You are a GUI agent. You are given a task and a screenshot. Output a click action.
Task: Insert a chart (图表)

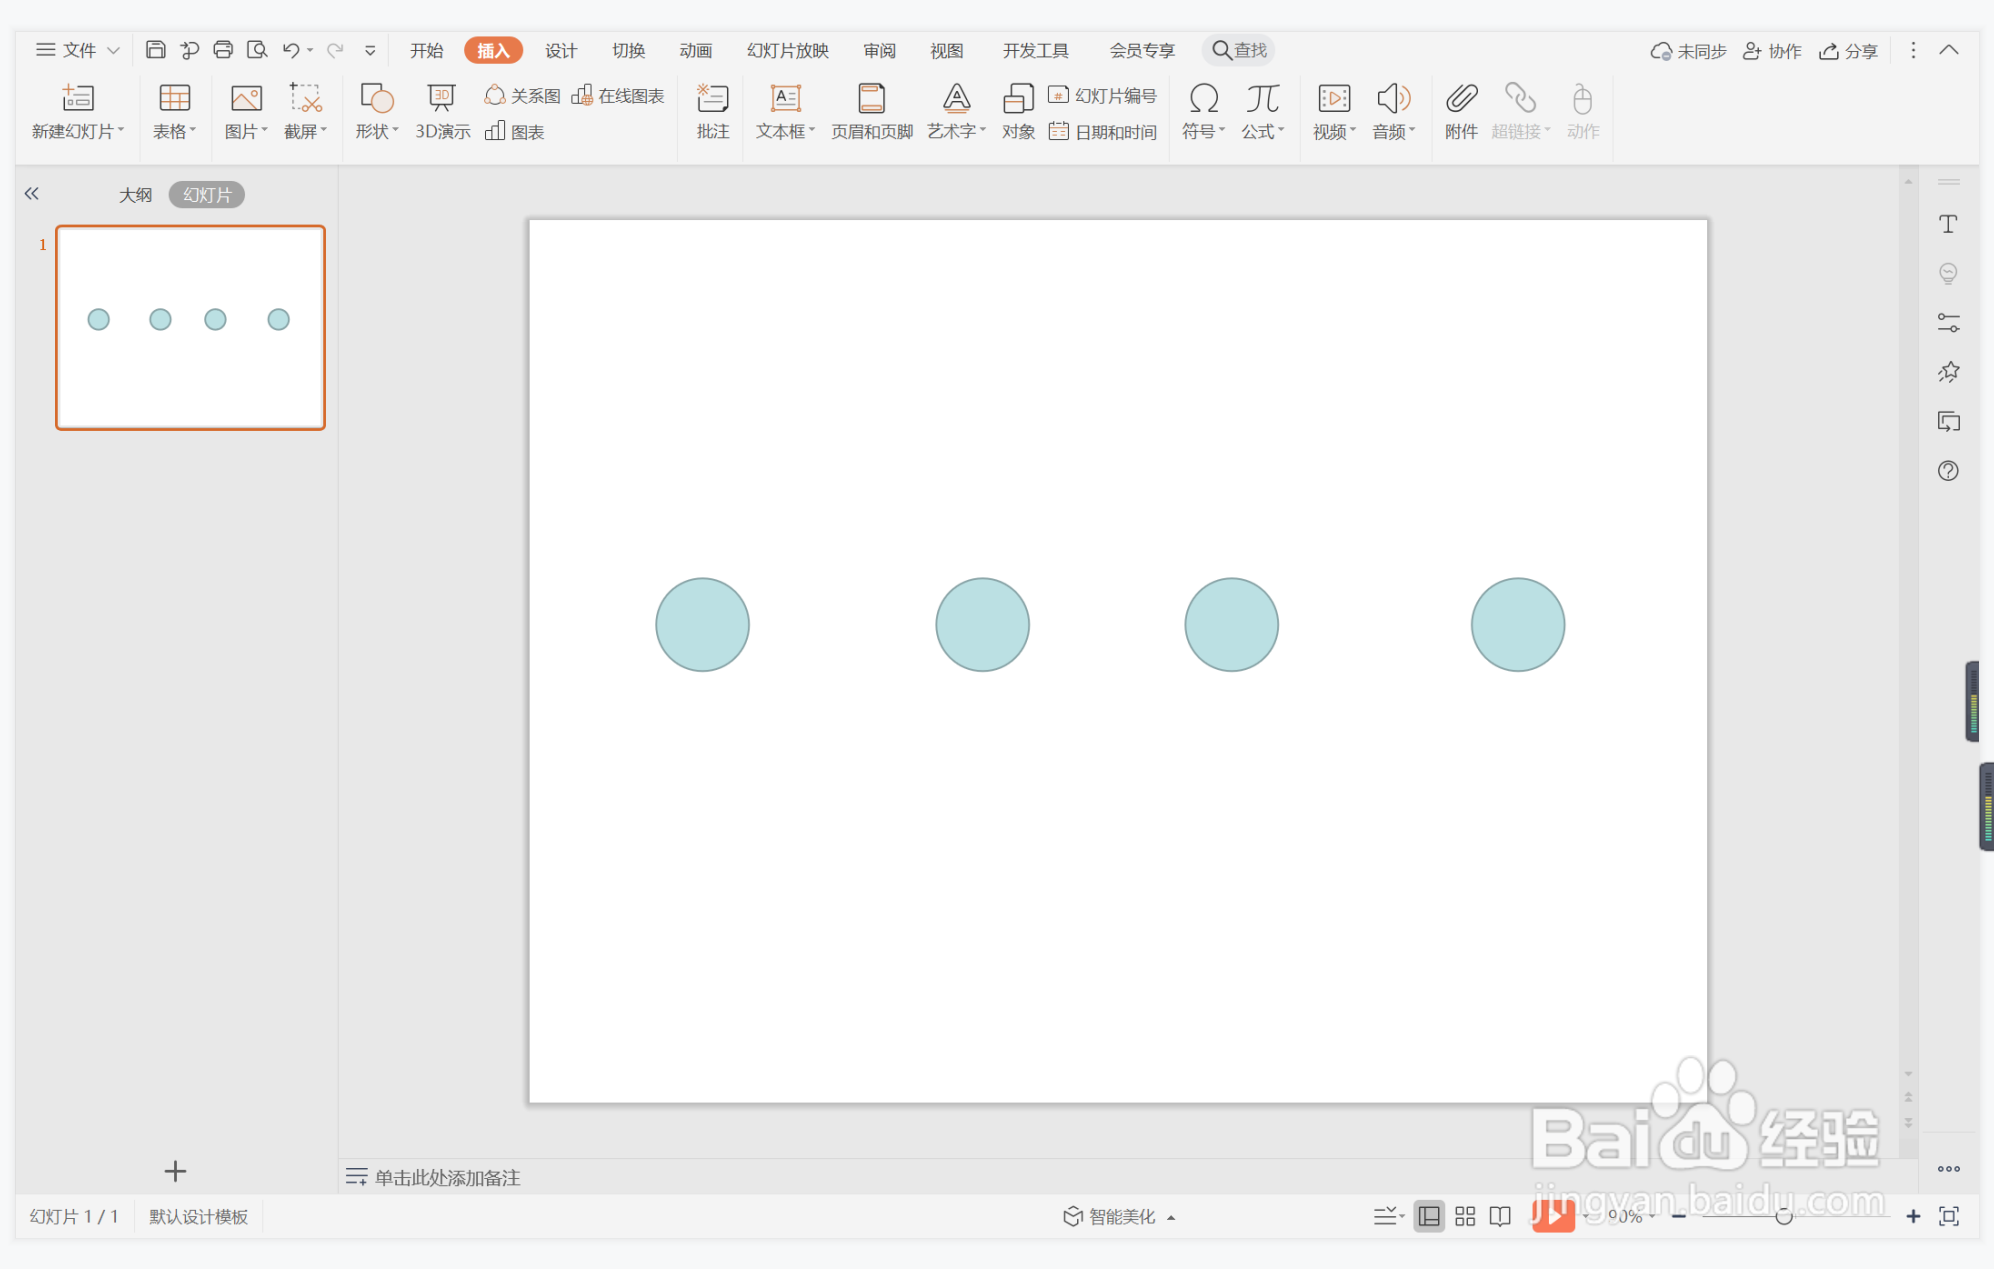tap(515, 132)
